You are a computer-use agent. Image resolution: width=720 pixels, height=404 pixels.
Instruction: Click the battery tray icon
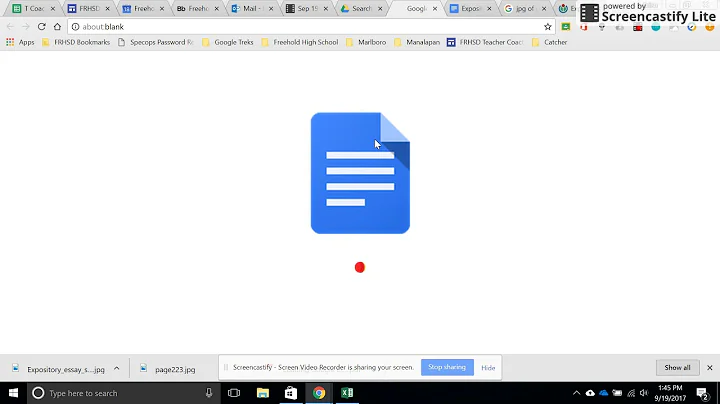(618, 393)
